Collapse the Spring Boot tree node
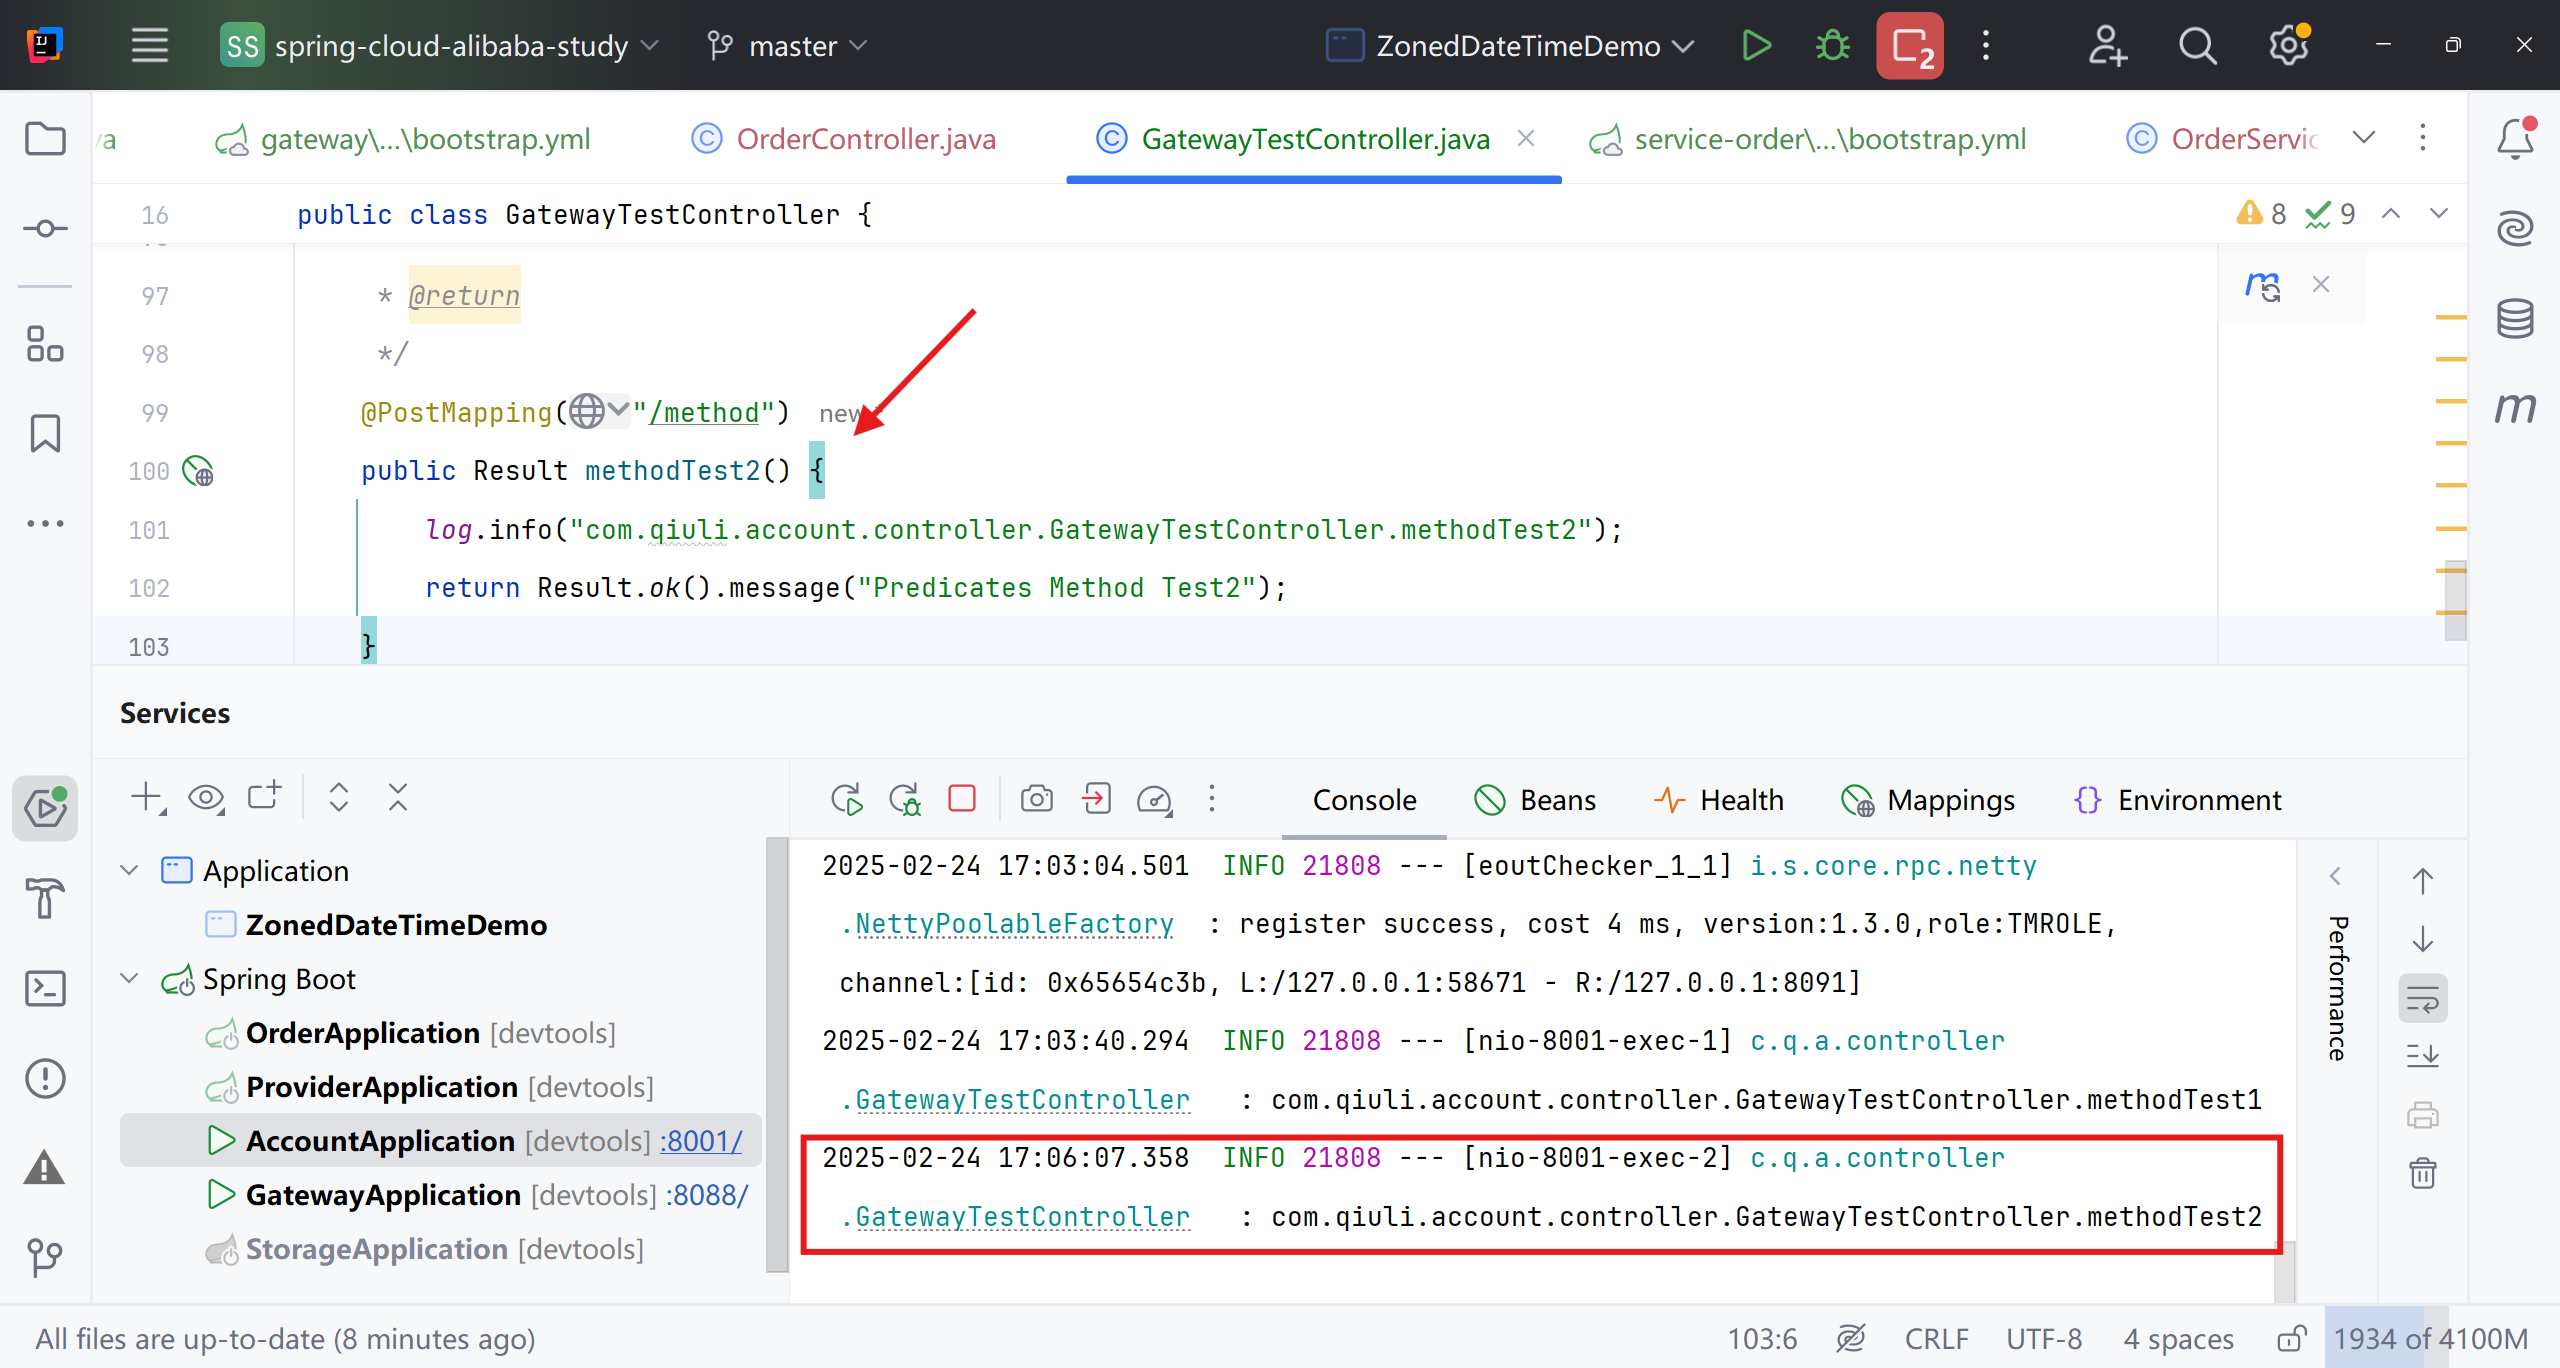The image size is (2560, 1368). pyautogui.click(x=129, y=978)
